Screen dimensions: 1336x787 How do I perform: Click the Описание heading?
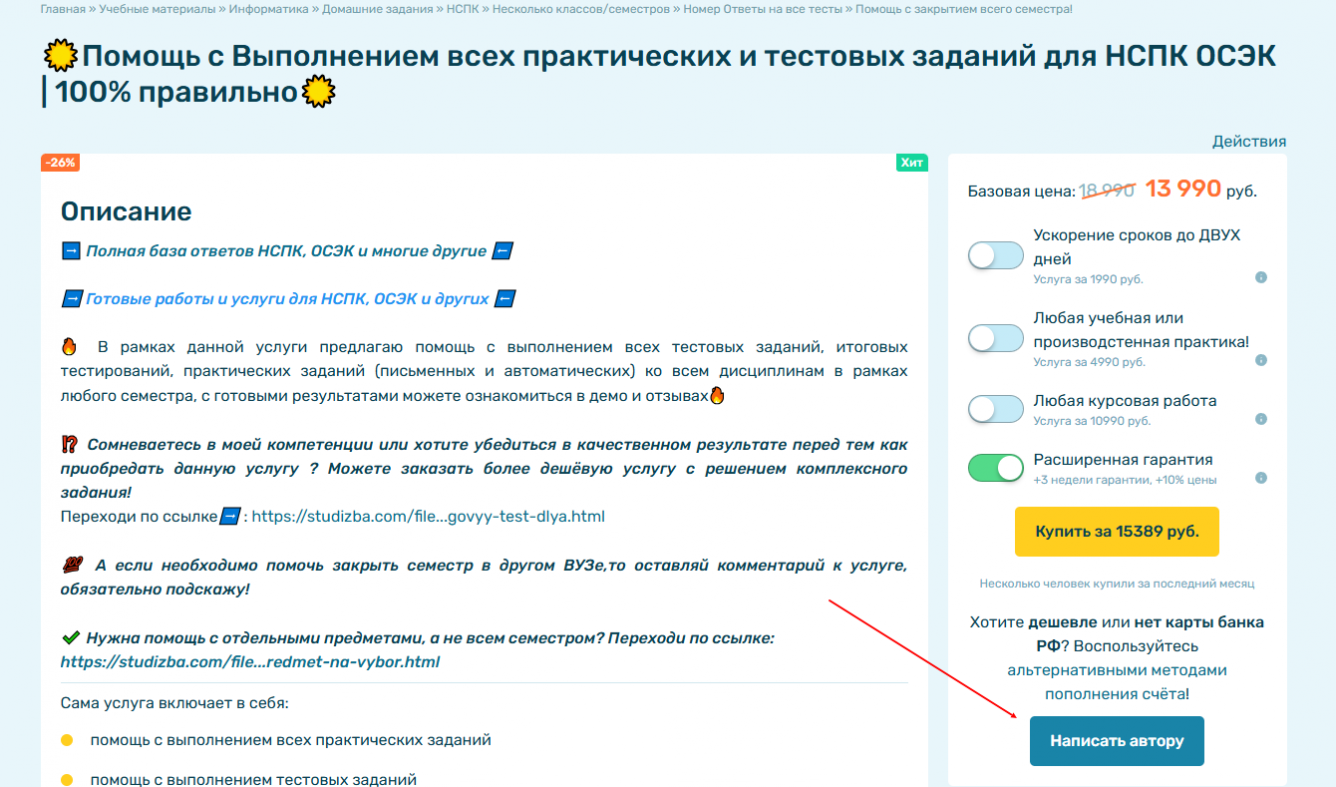click(126, 212)
